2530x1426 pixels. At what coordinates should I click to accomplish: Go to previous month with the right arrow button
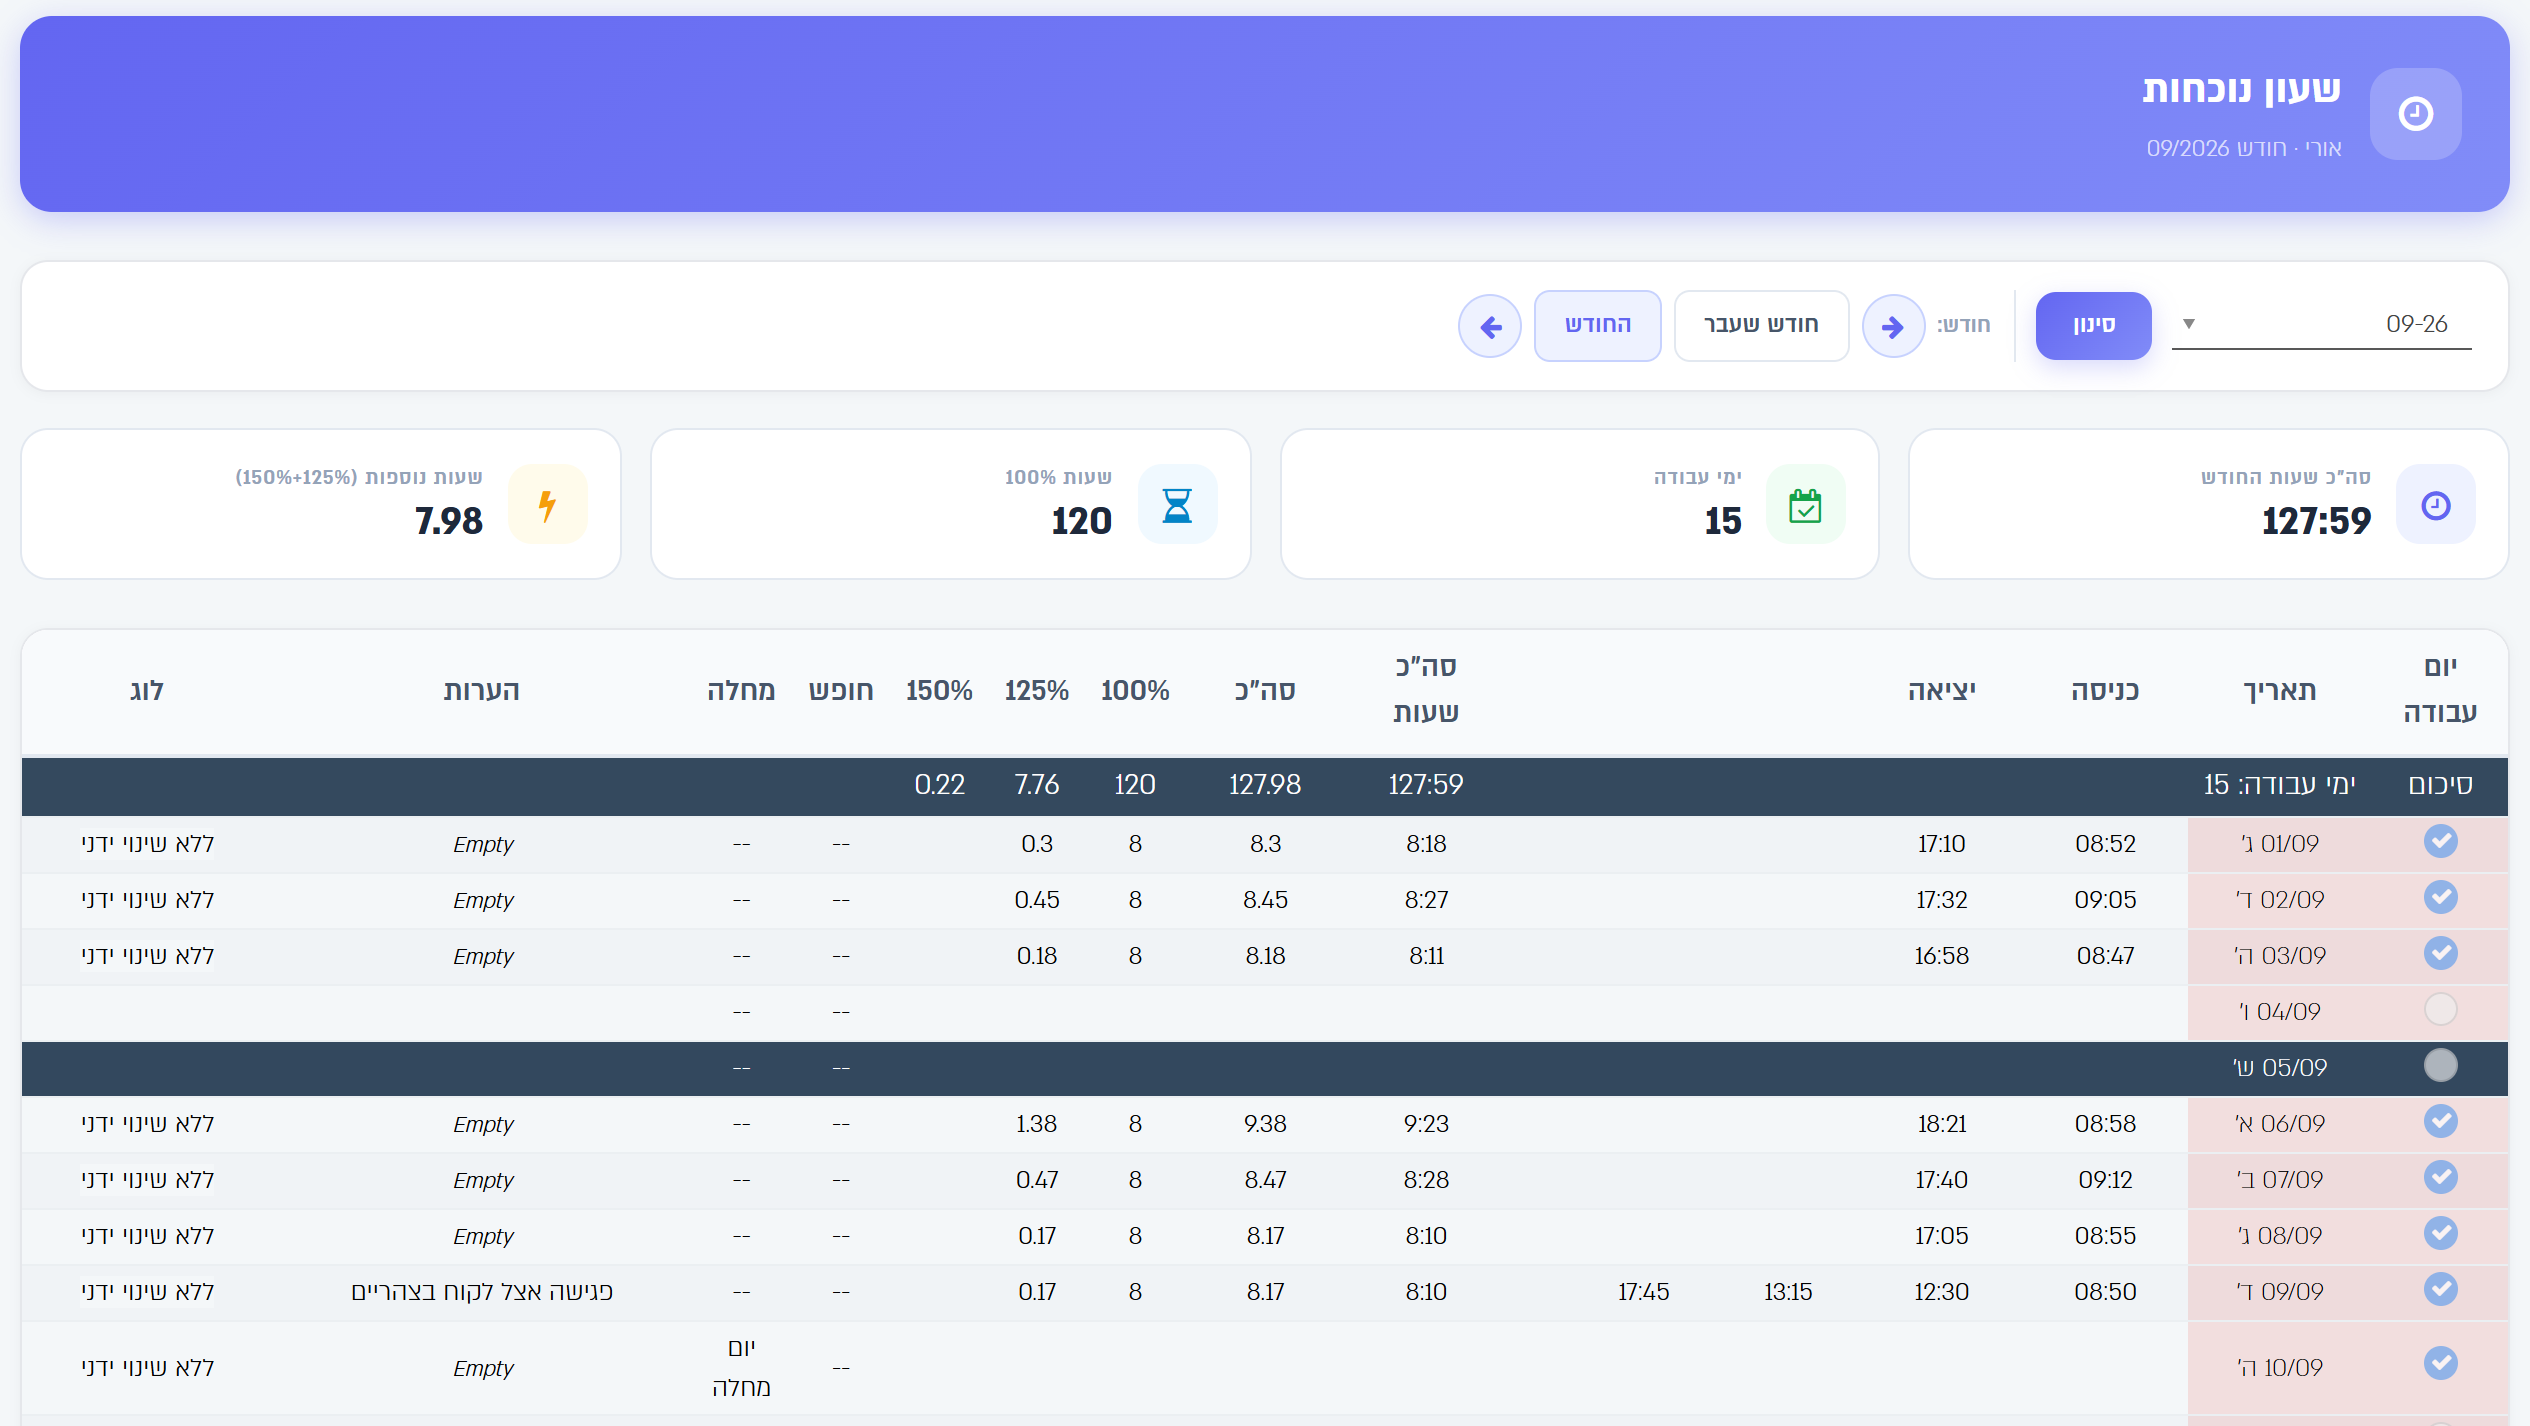click(x=1893, y=326)
